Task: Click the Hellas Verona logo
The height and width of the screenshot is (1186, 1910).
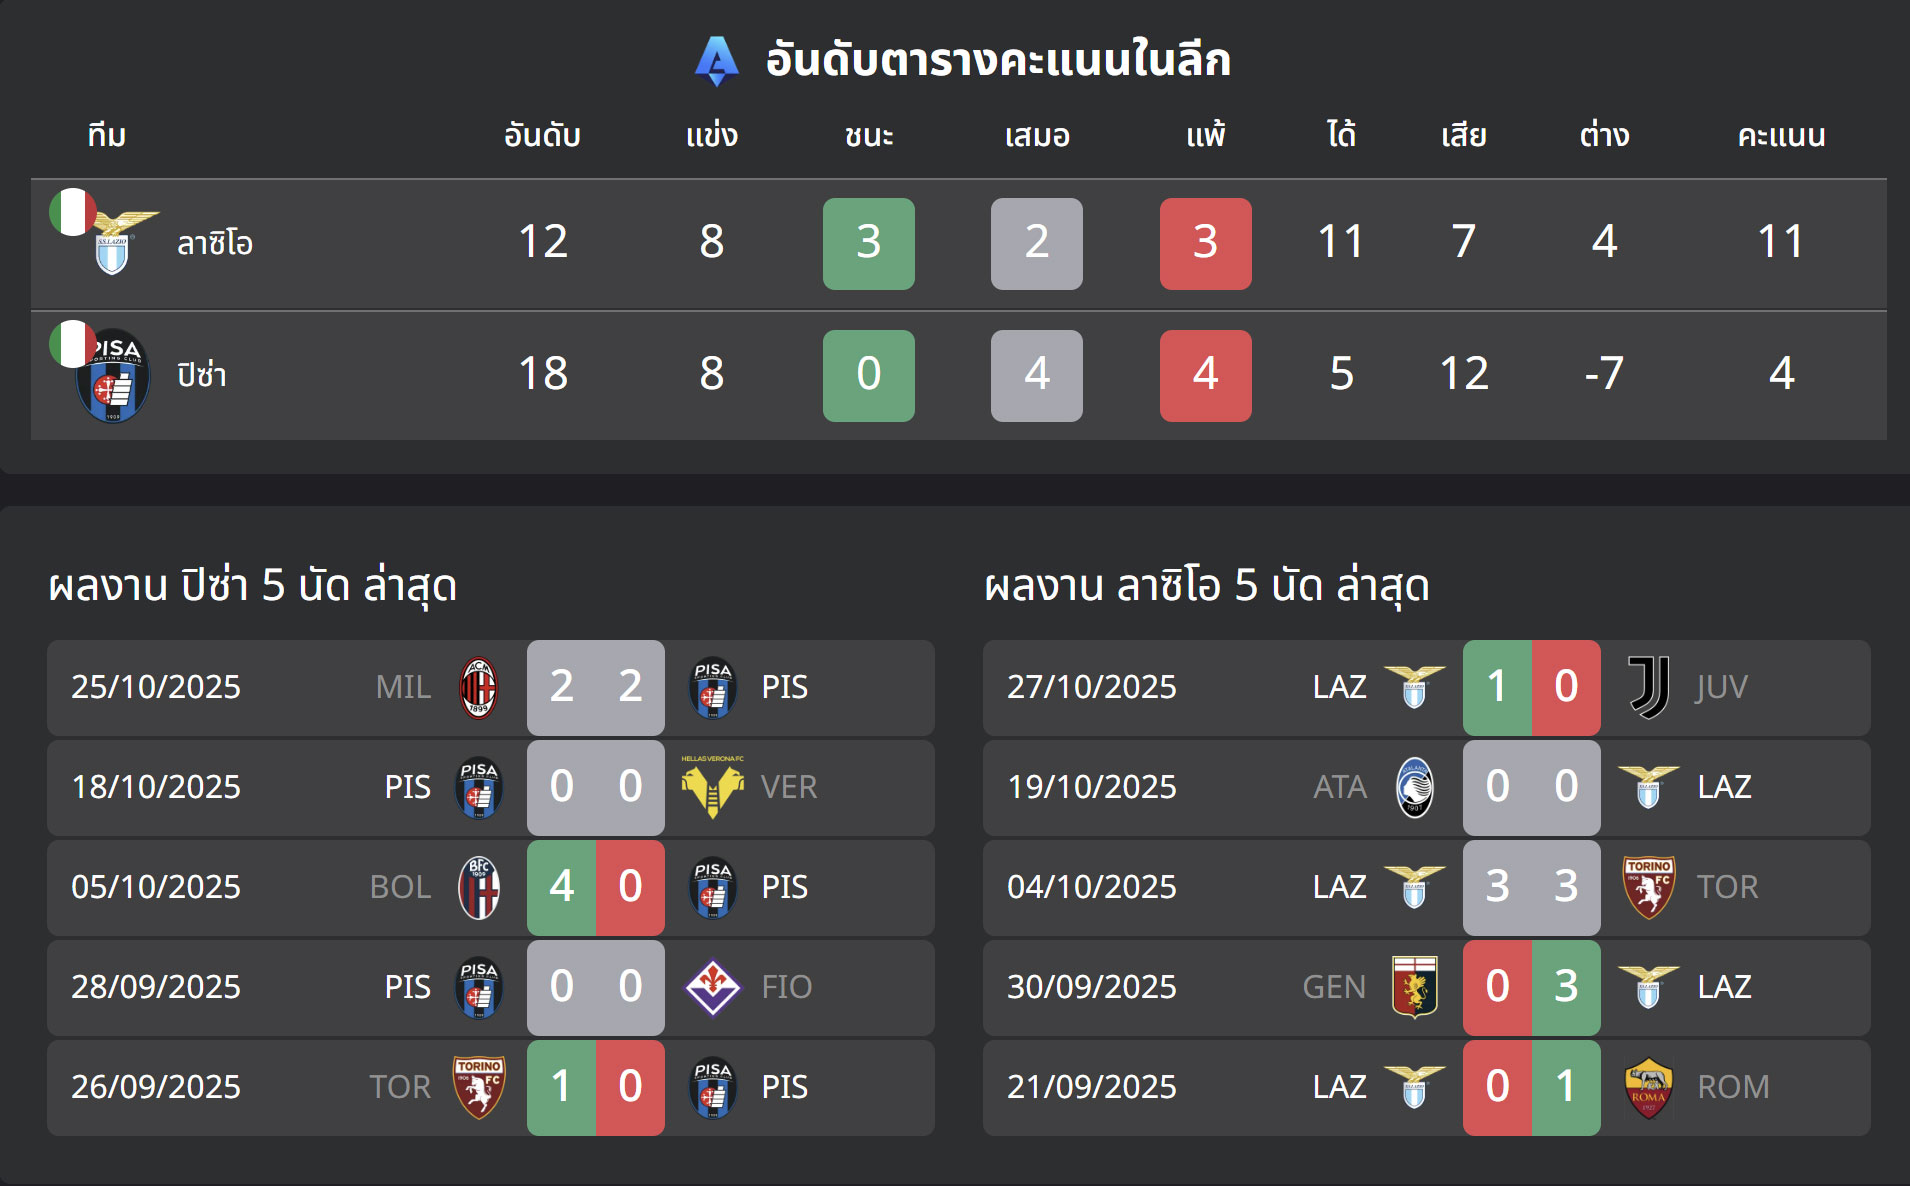Action: point(712,787)
